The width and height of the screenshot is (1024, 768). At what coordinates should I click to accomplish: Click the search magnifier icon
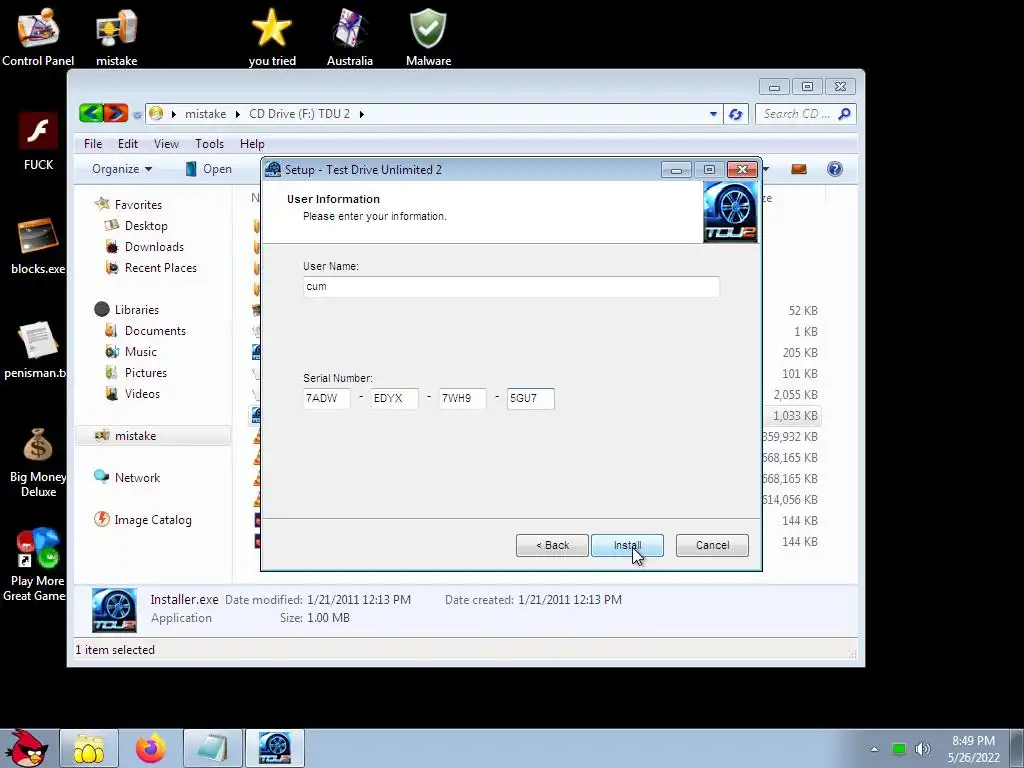[844, 114]
